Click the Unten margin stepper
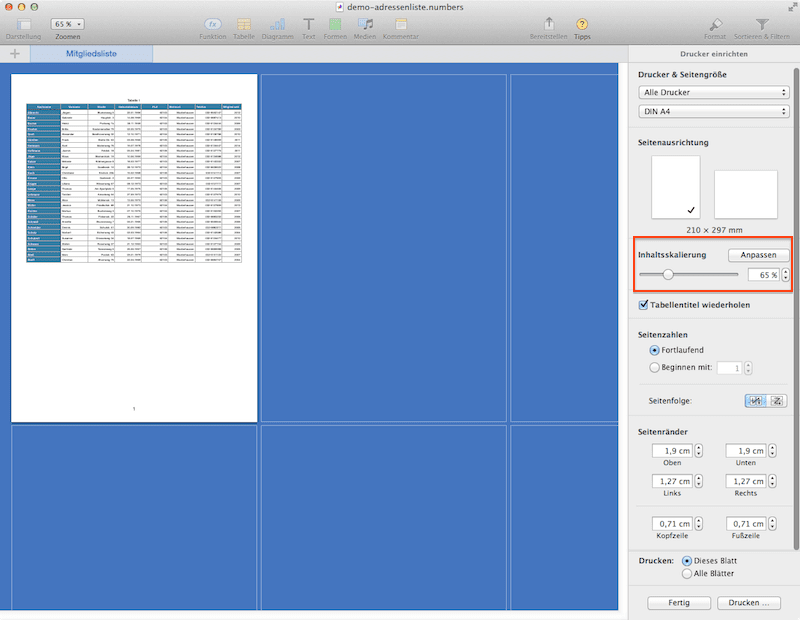 [x=772, y=451]
